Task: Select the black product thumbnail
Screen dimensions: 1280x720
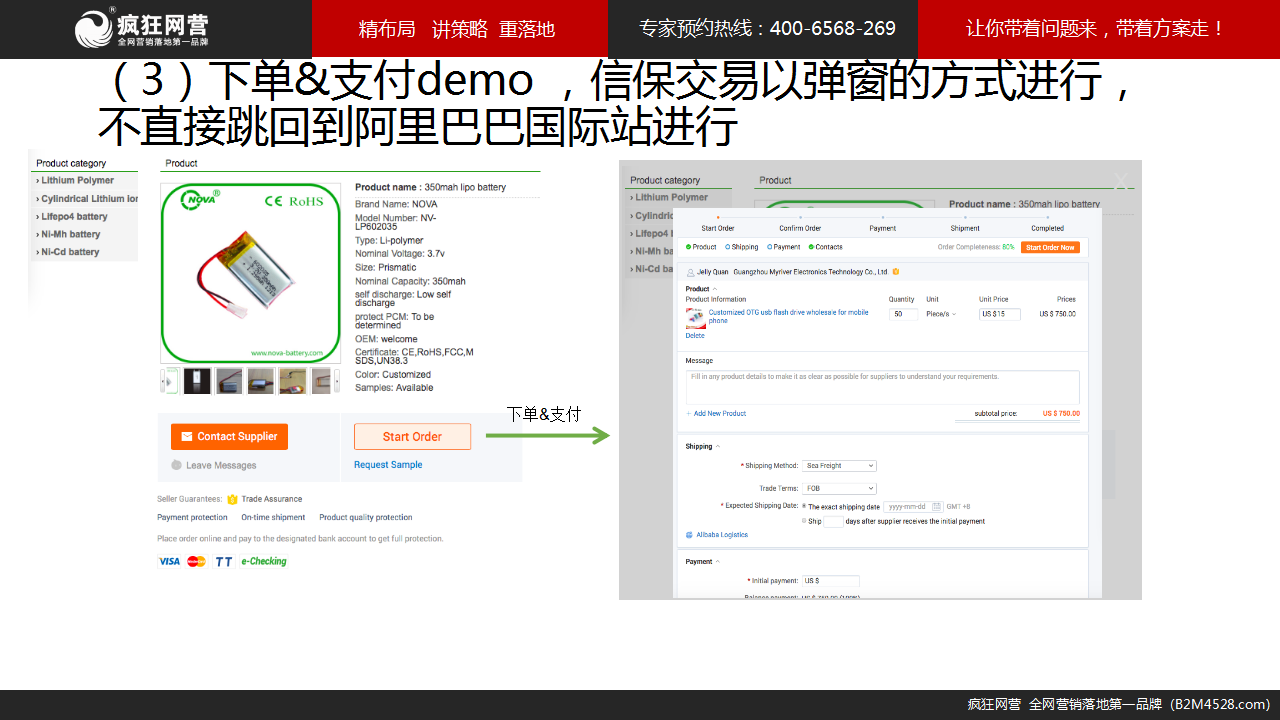Action: 197,381
